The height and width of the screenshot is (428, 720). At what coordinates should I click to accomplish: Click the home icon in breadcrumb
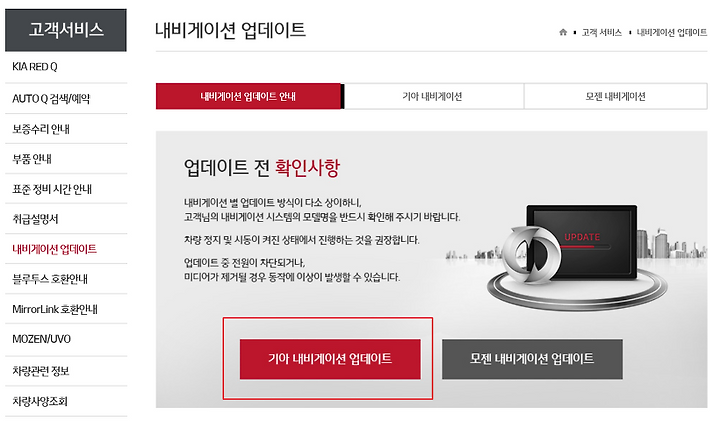point(563,32)
